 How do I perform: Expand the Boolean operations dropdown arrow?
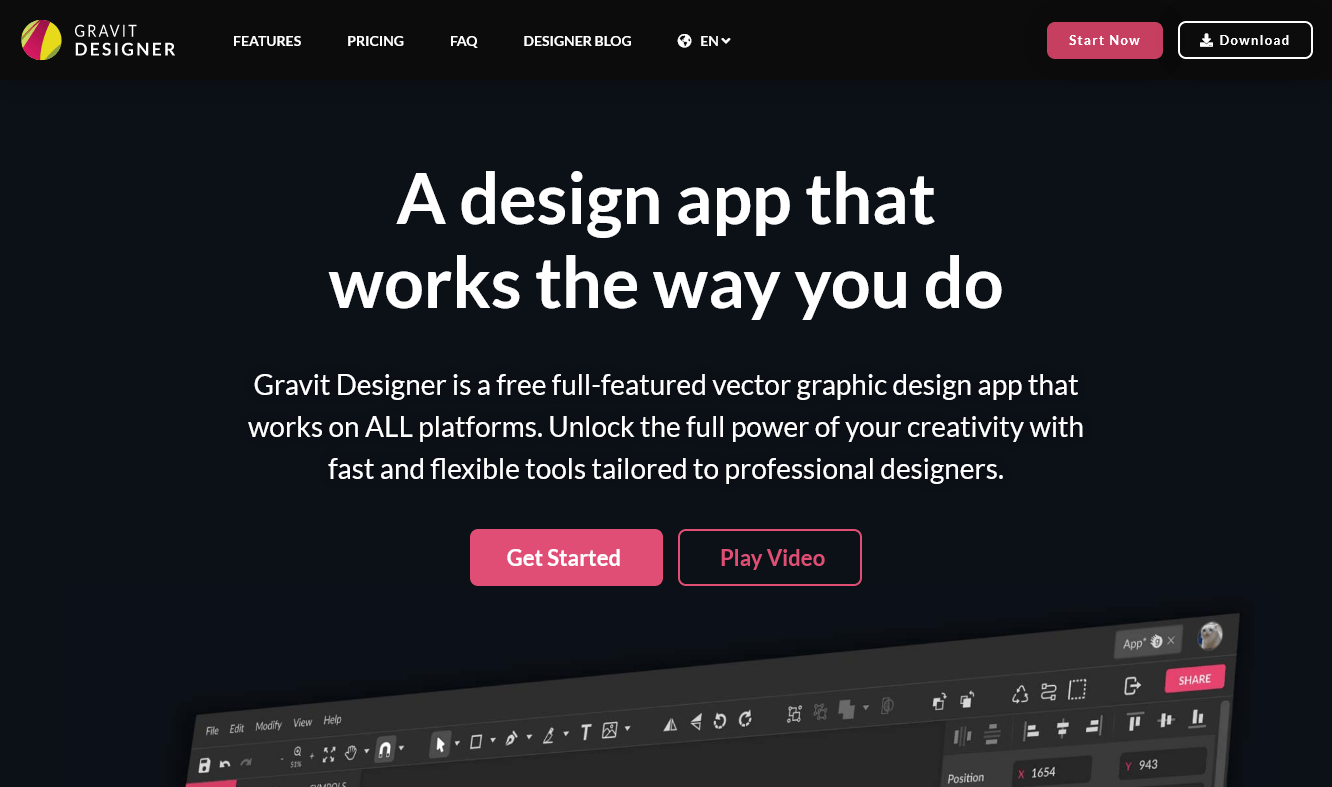[866, 707]
